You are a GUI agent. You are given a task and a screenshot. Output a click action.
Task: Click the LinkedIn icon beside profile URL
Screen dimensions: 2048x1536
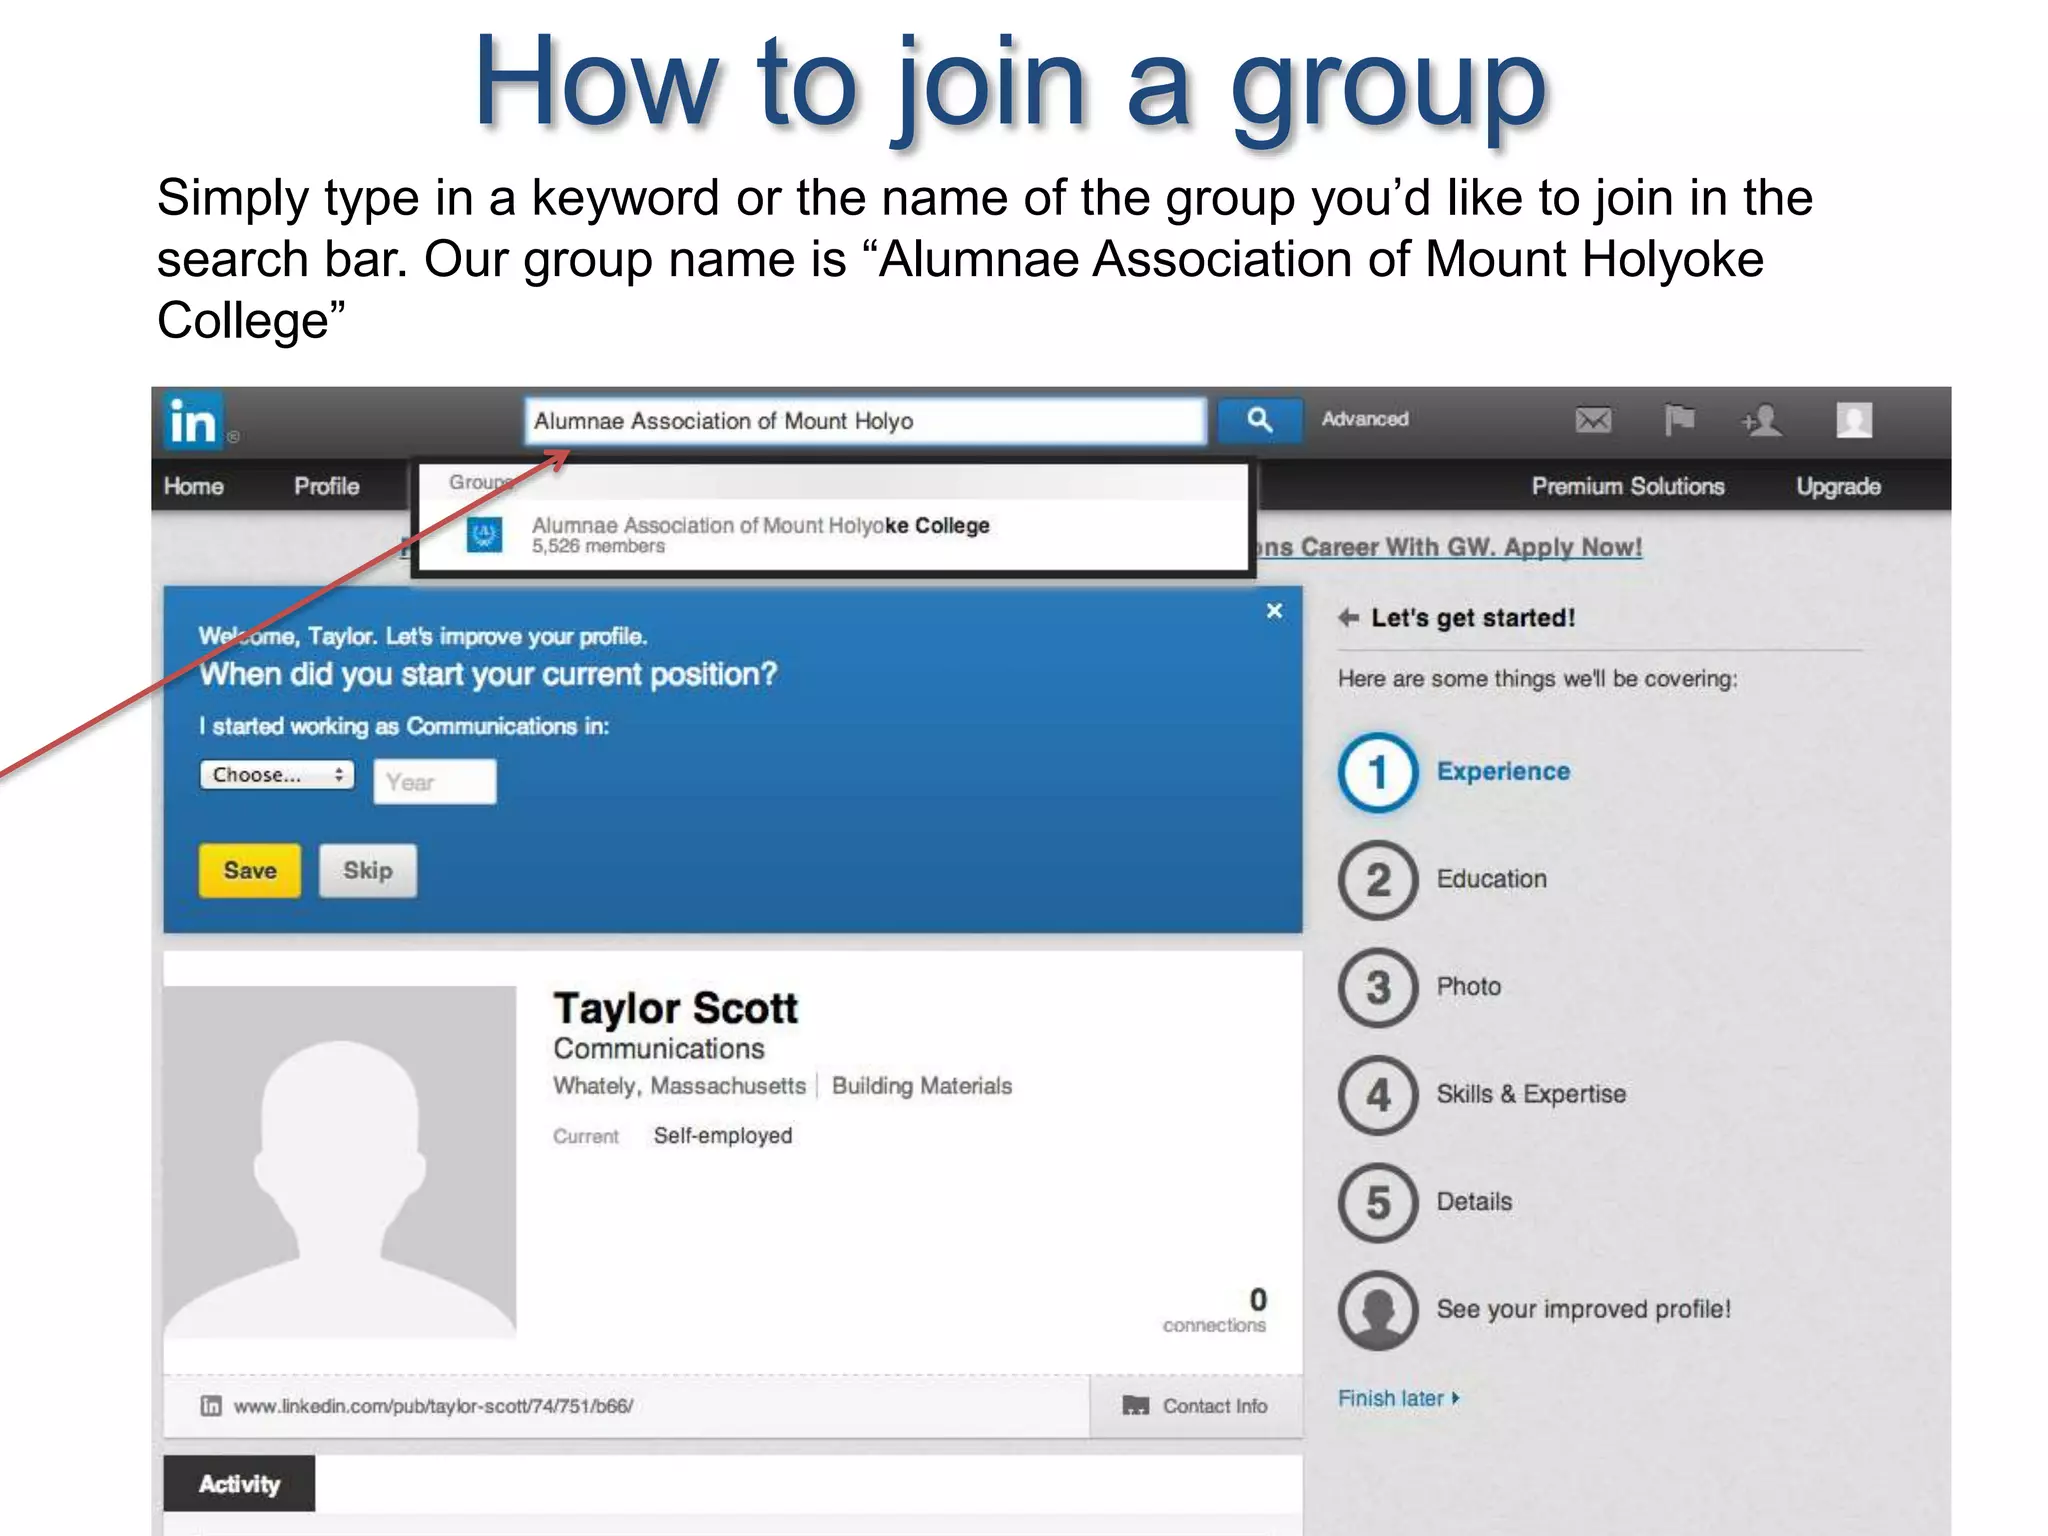(211, 1406)
